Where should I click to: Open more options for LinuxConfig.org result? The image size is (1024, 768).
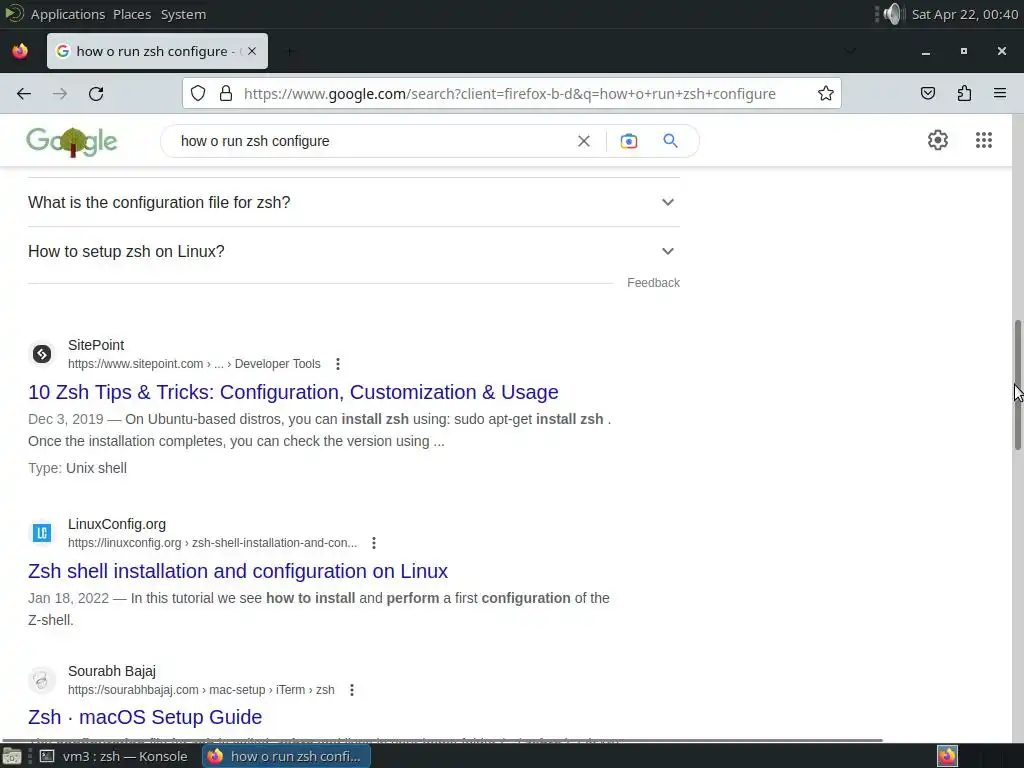(x=374, y=543)
